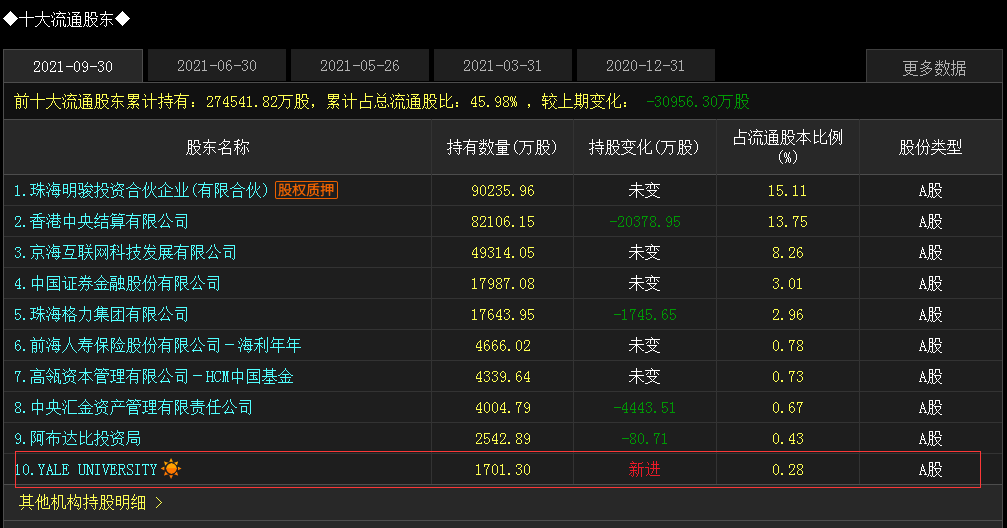Select the 2021-03-31 date tab
Viewport: 1007px width, 528px height.
(x=503, y=66)
